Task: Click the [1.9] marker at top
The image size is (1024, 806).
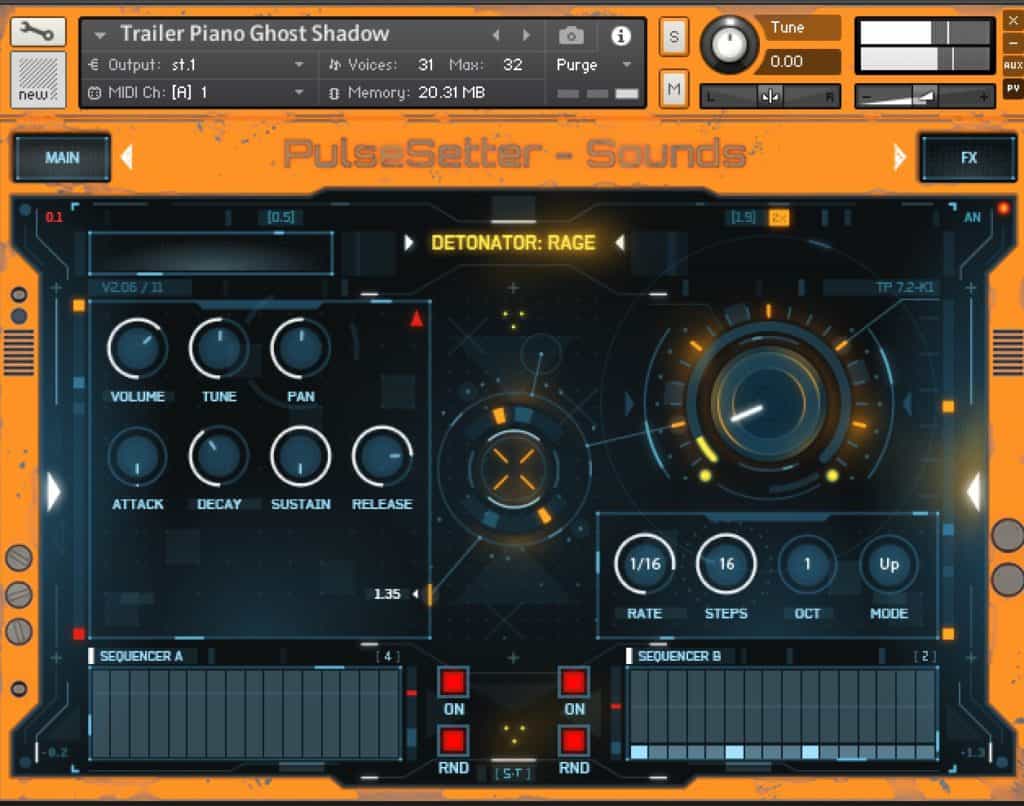Action: [x=744, y=217]
